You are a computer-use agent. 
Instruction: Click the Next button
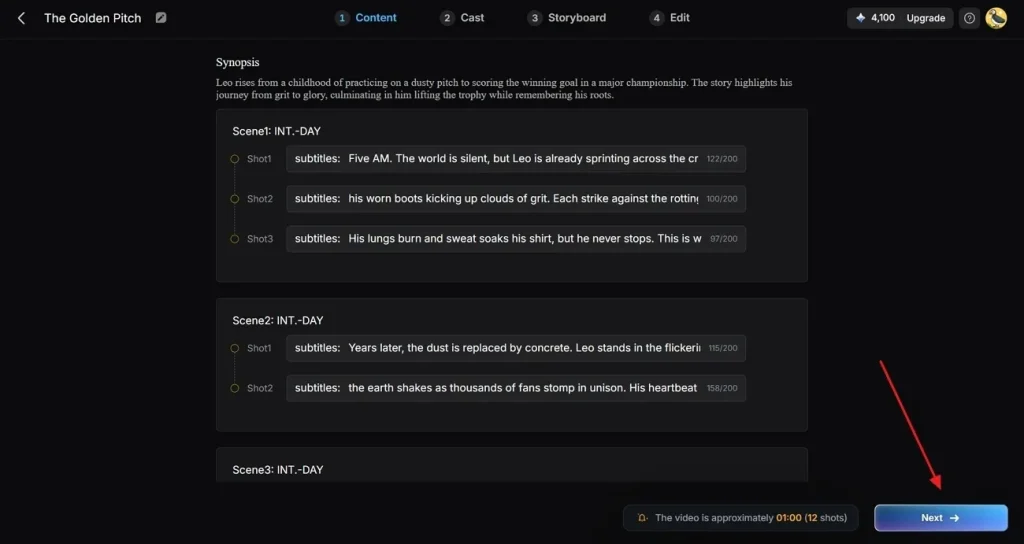tap(940, 517)
